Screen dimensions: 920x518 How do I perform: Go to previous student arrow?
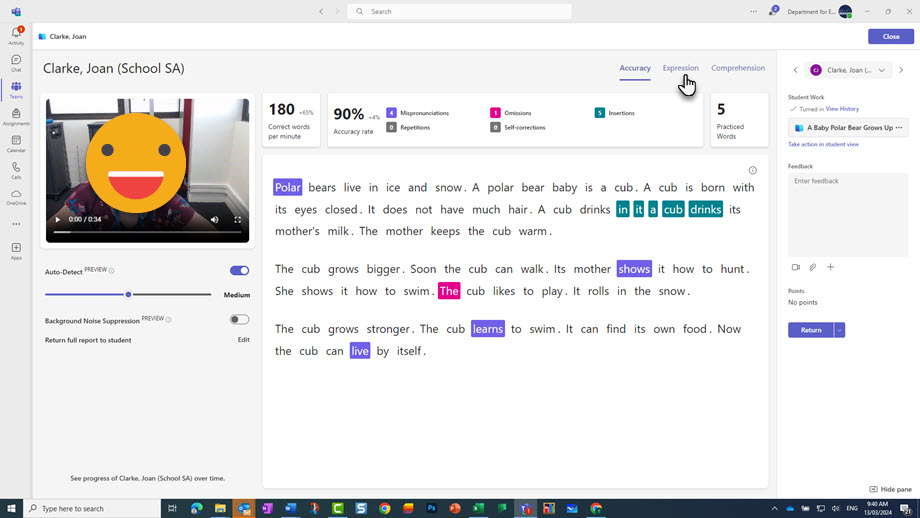(796, 70)
